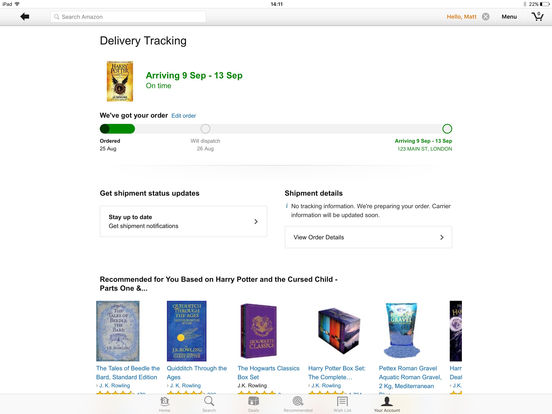552x414 pixels.
Task: Open the Cursed Child book cover thumbnail
Action: pos(120,81)
